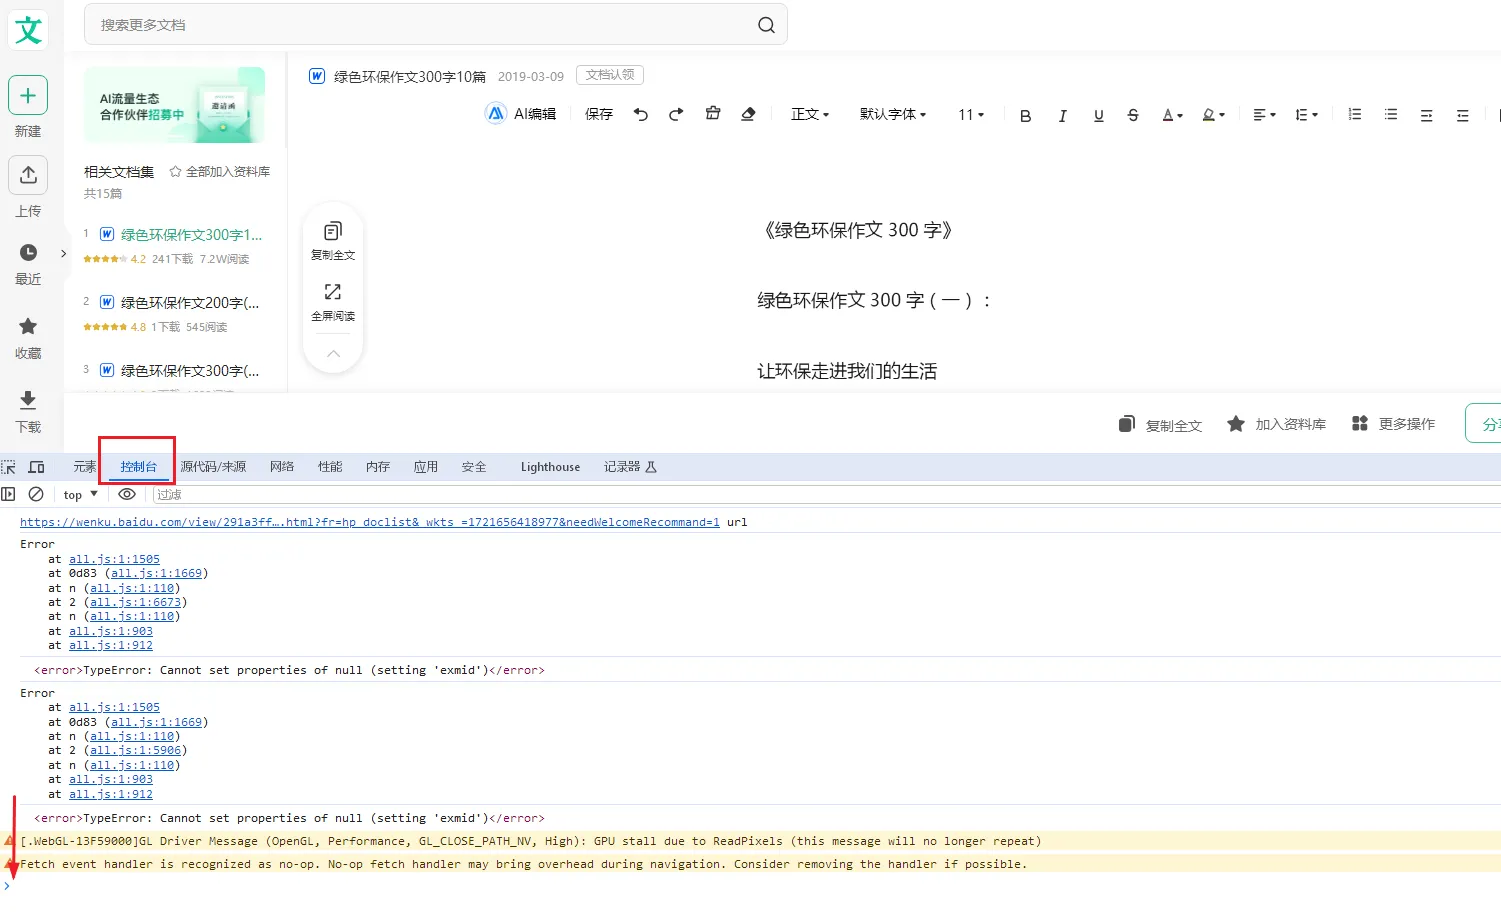Switch to the 源代码/来源 tab
Screen dimensions: 1501x922
tap(213, 467)
